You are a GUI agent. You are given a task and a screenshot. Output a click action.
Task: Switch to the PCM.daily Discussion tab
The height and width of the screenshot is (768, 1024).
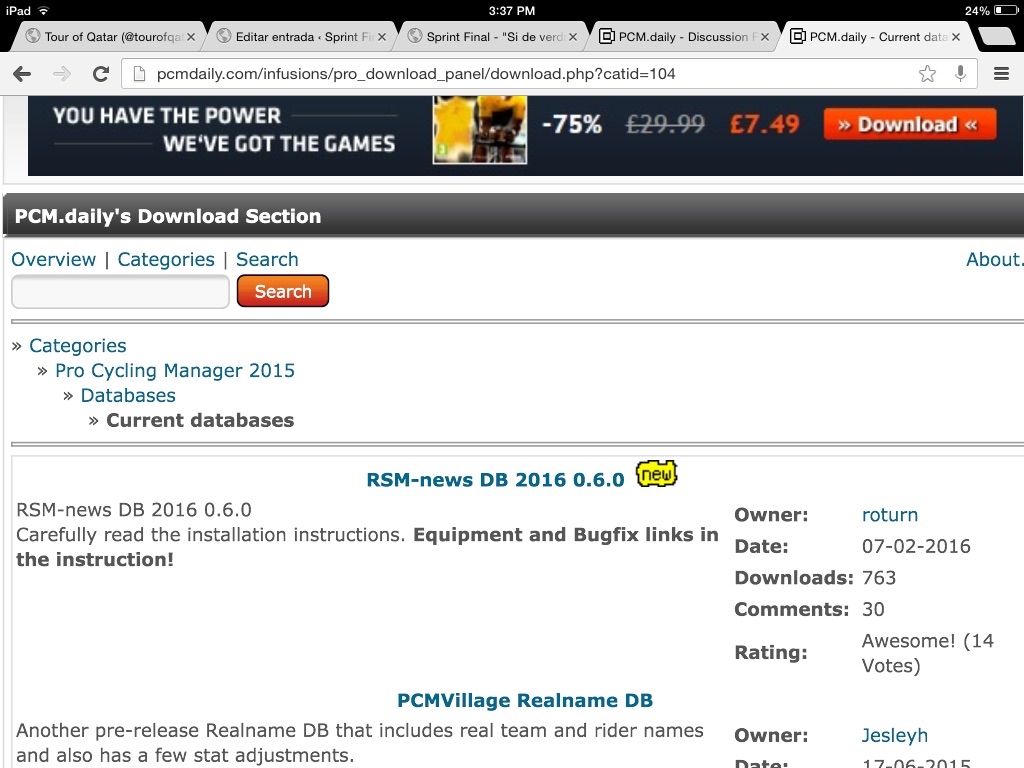680,37
